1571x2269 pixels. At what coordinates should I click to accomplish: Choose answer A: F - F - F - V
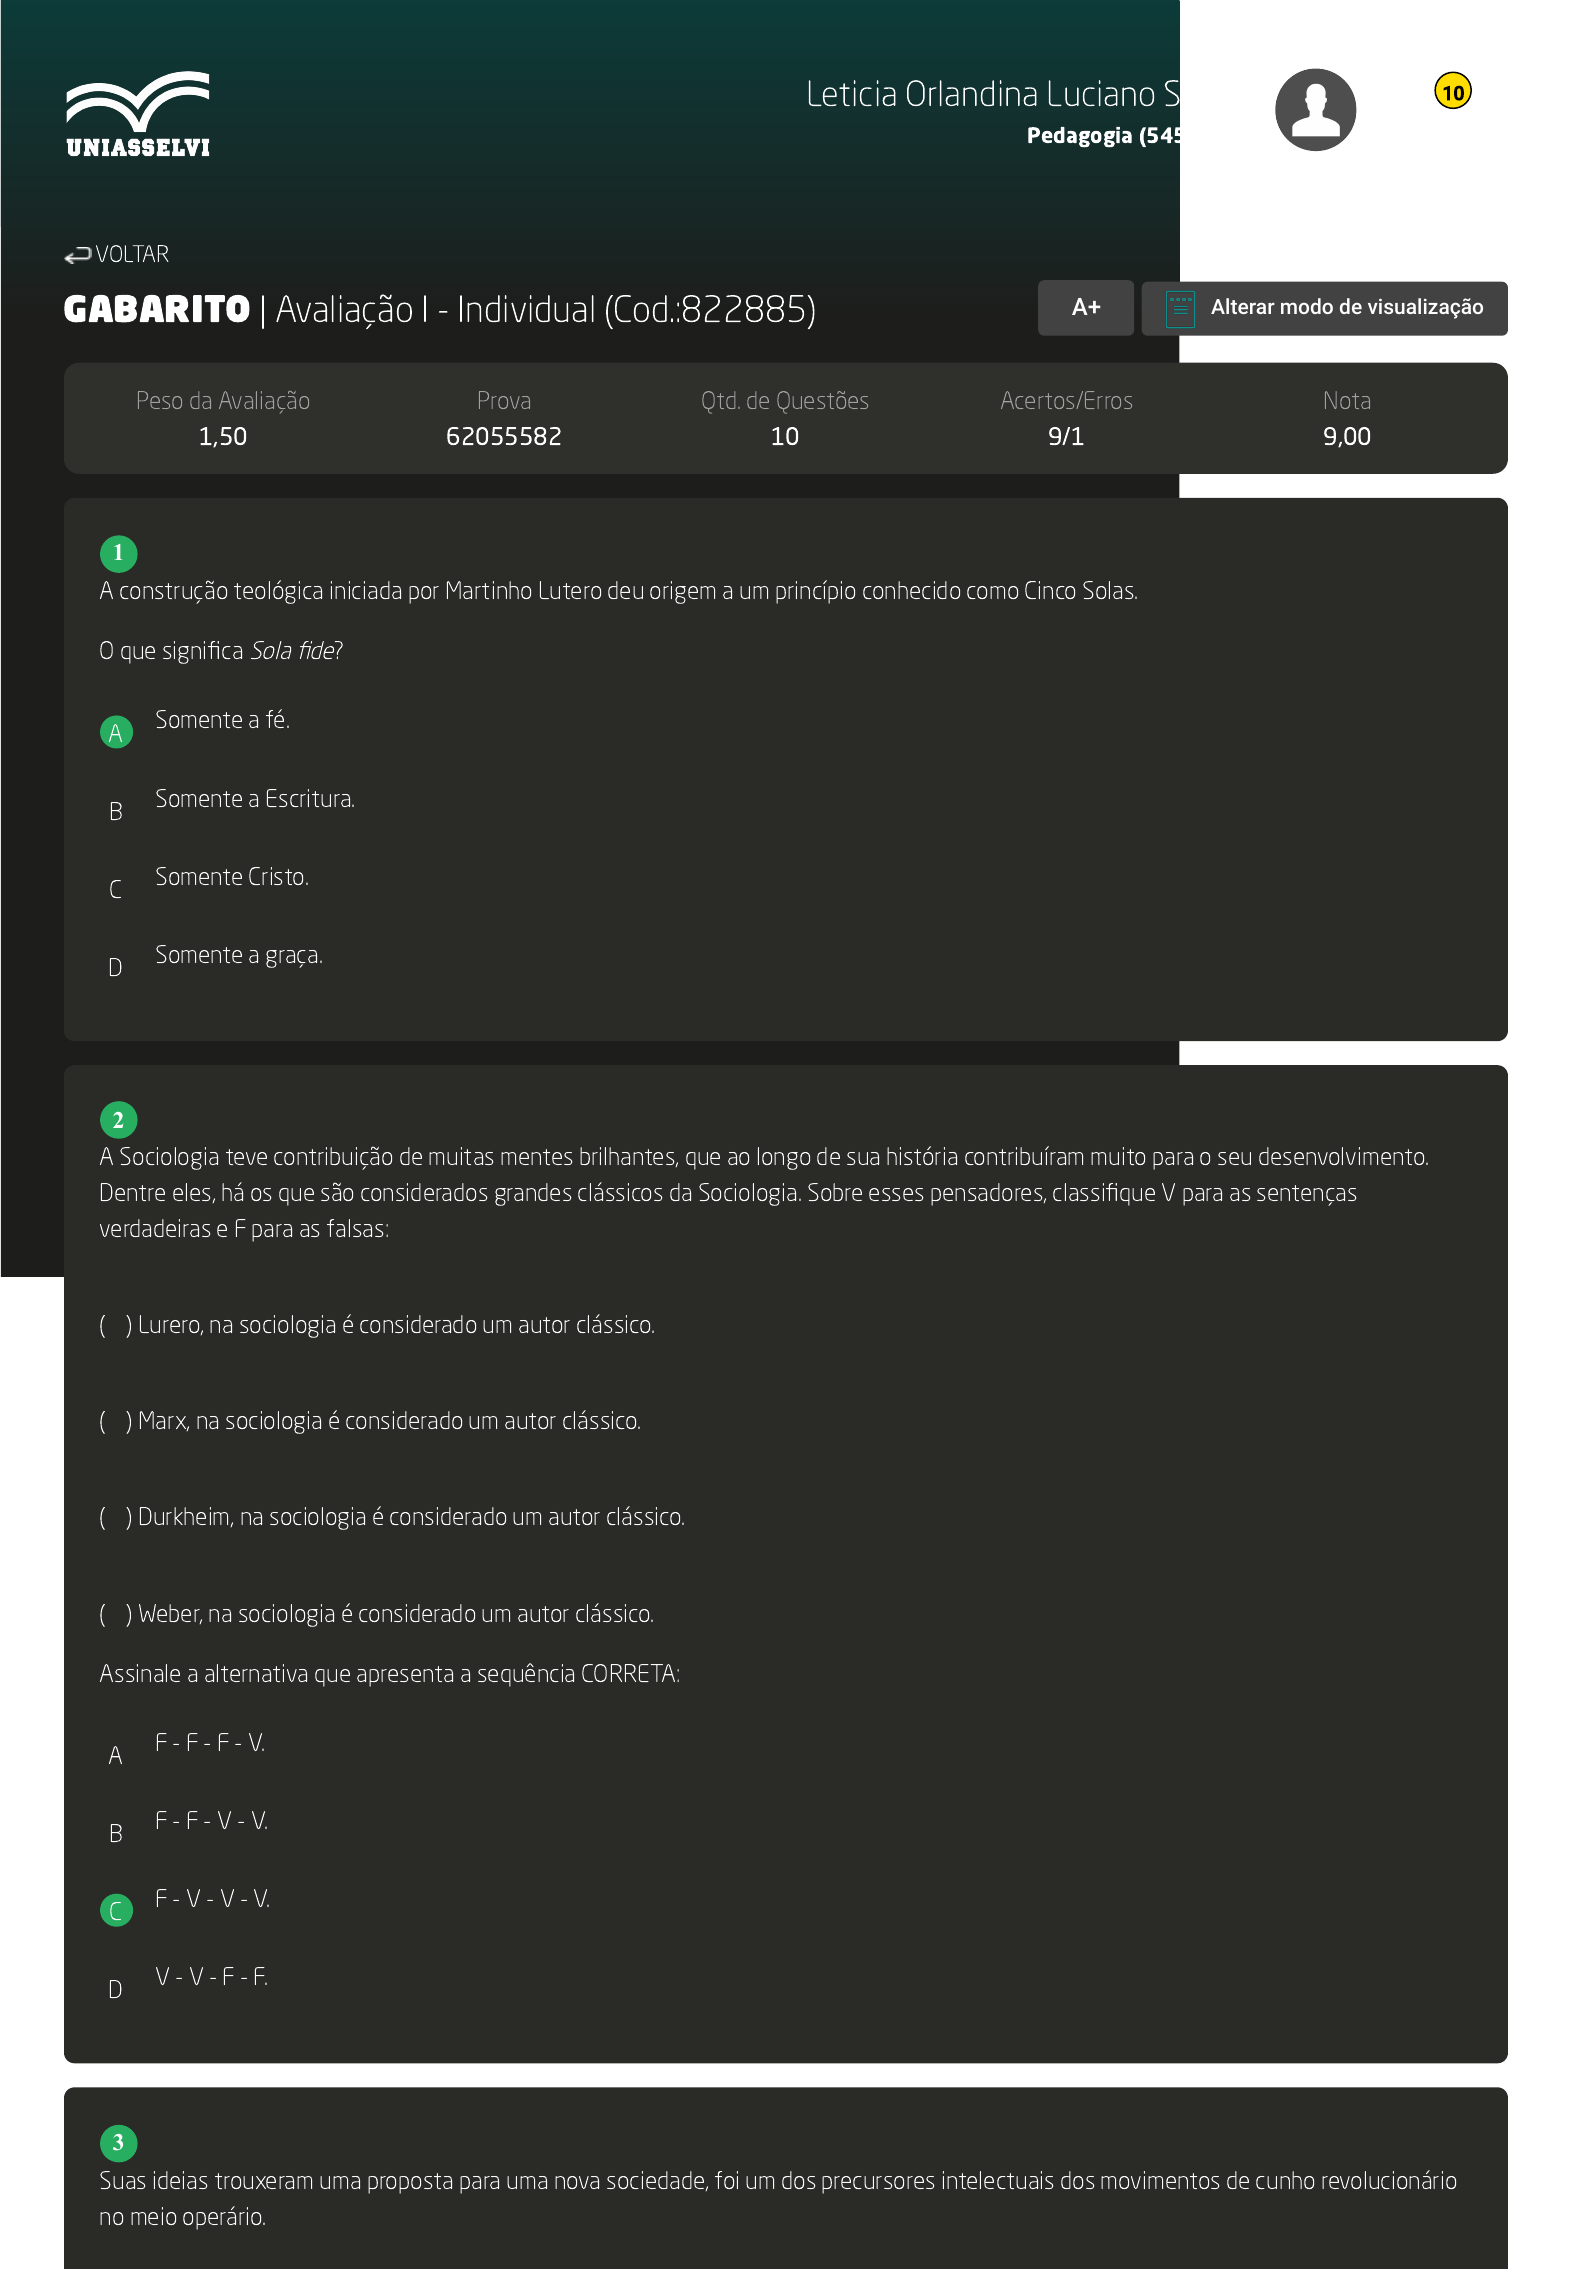(116, 1755)
